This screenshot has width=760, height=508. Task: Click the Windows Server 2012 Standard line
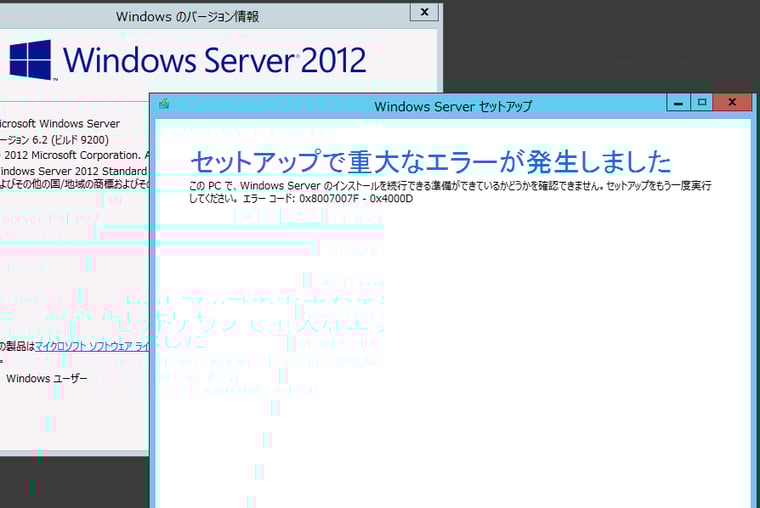(x=74, y=171)
